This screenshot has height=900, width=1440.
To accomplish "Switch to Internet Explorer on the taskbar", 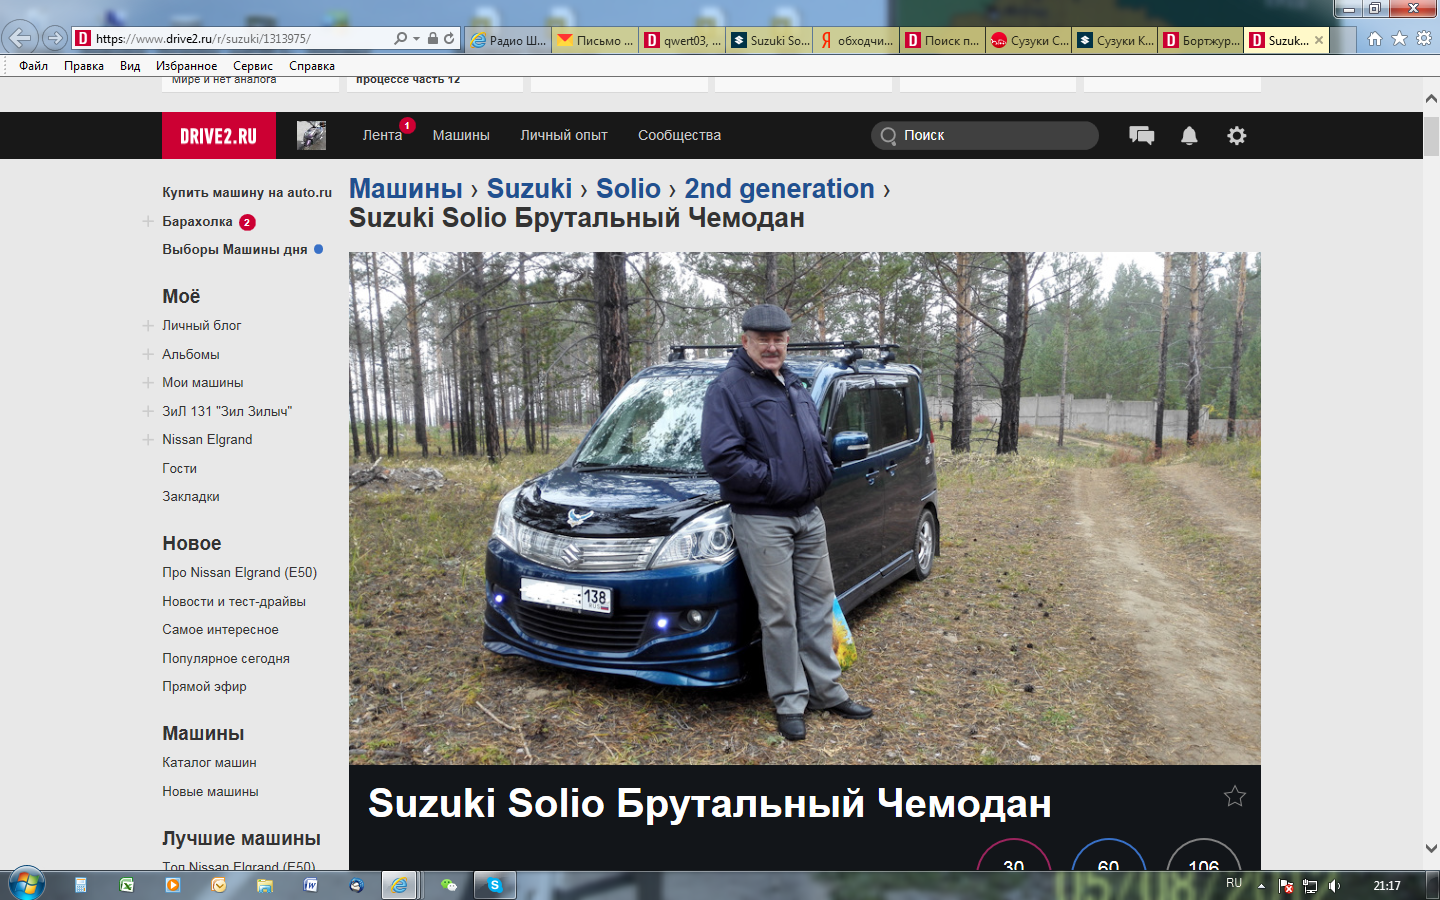I will (399, 885).
